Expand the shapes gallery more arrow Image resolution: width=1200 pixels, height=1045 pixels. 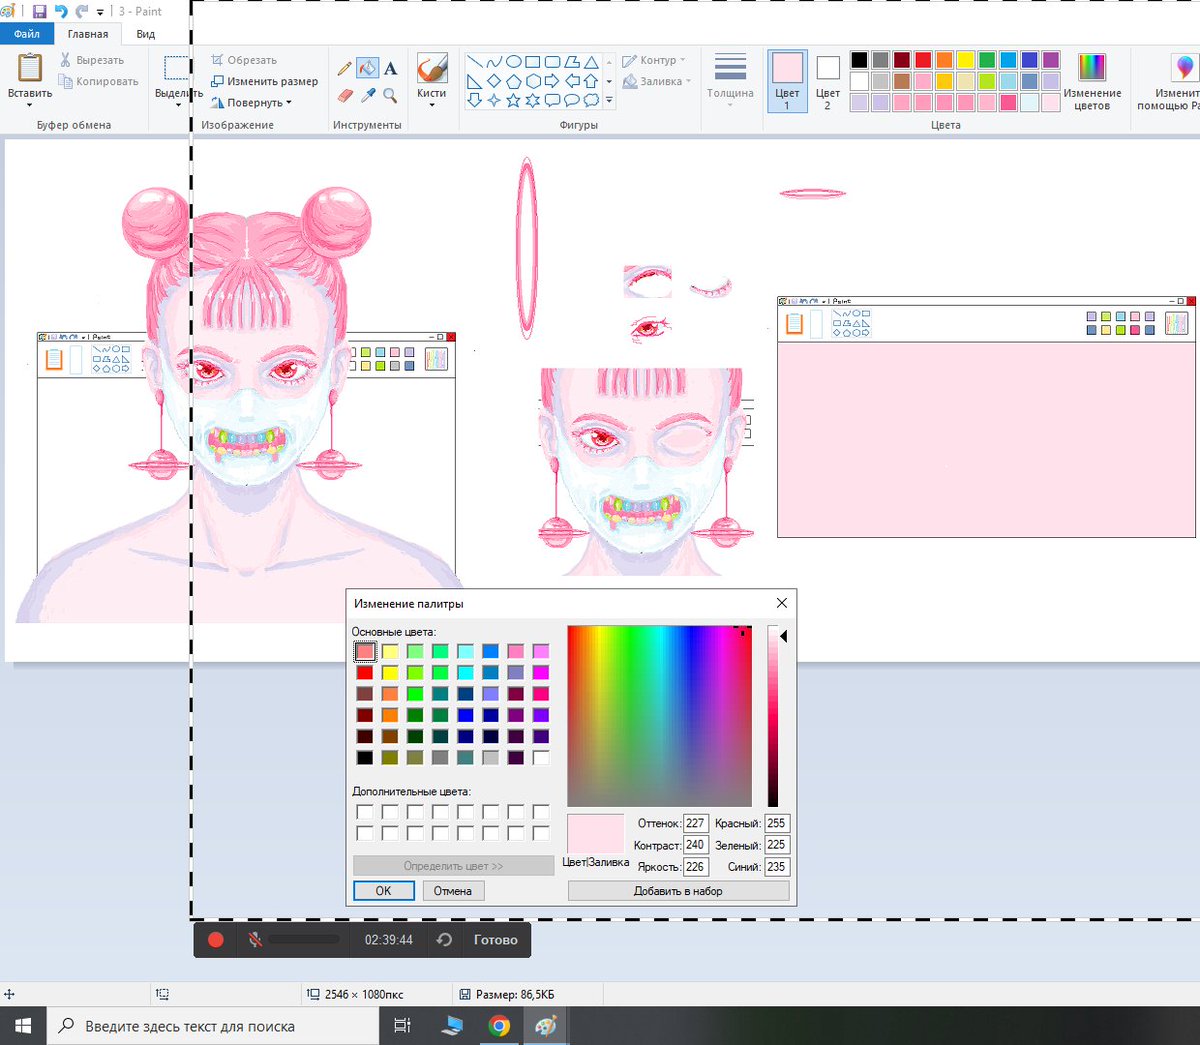click(609, 101)
